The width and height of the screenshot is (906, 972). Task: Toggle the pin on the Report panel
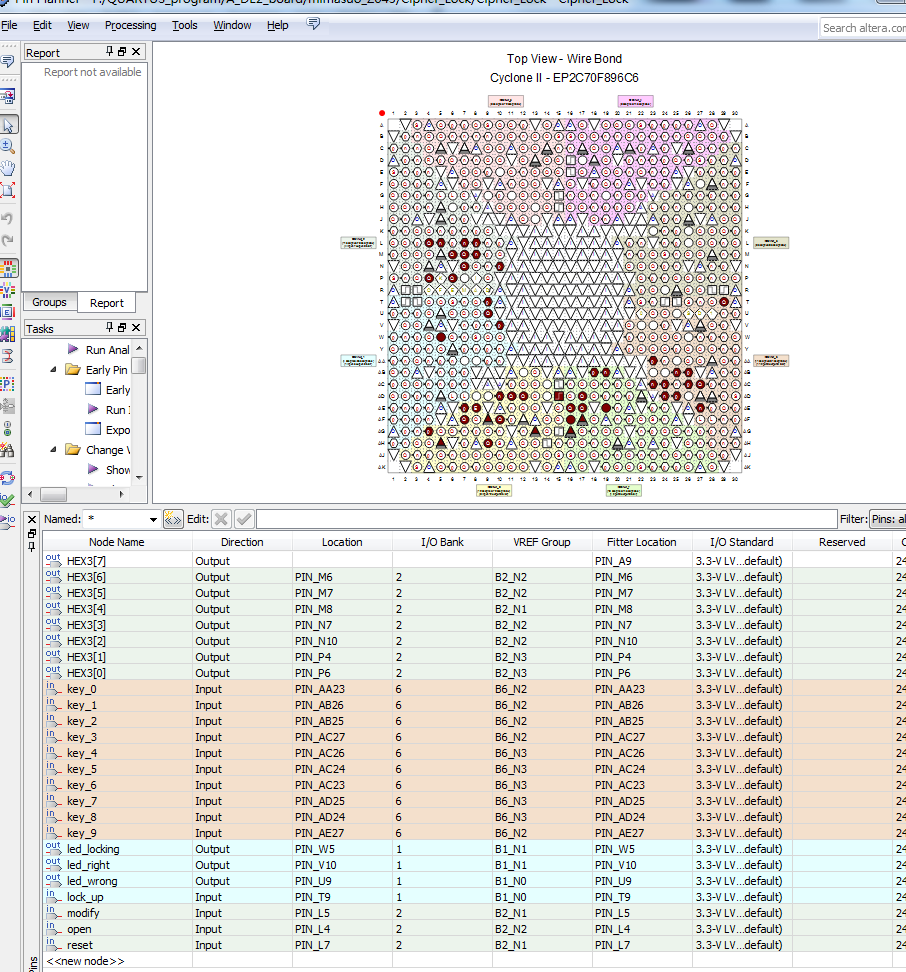pyautogui.click(x=110, y=52)
